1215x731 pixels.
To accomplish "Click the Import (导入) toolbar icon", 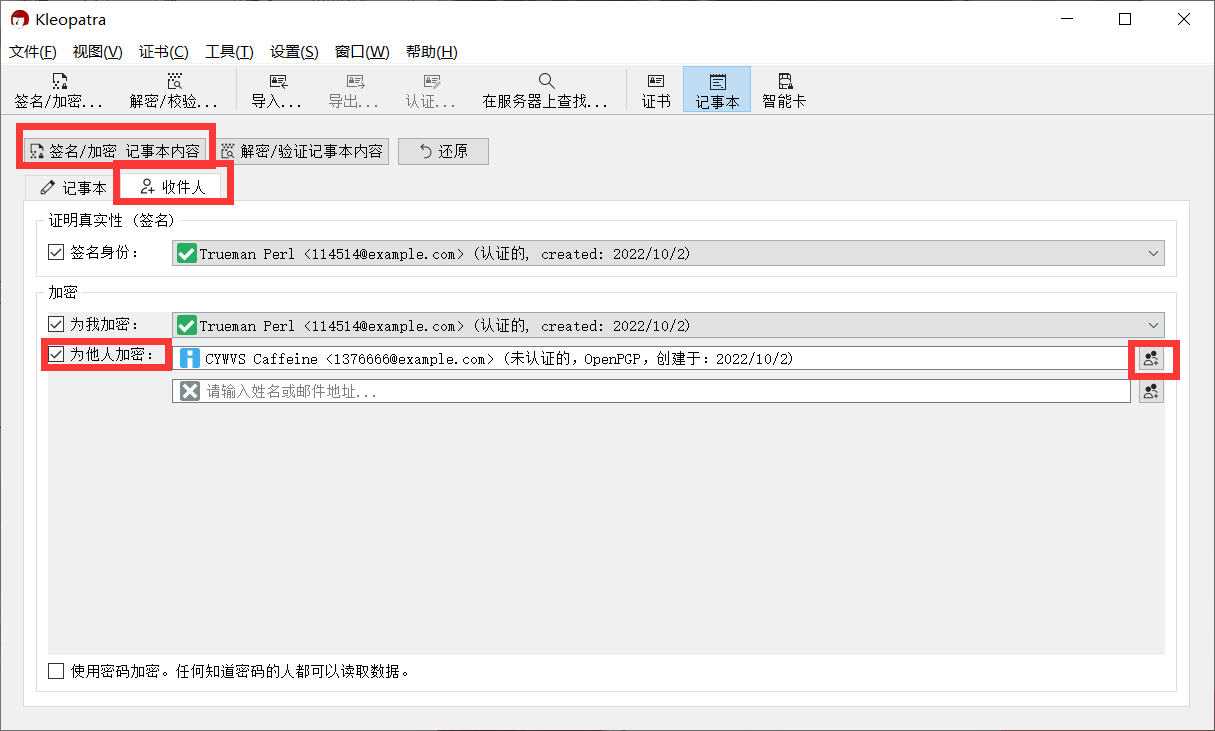I will pos(276,89).
